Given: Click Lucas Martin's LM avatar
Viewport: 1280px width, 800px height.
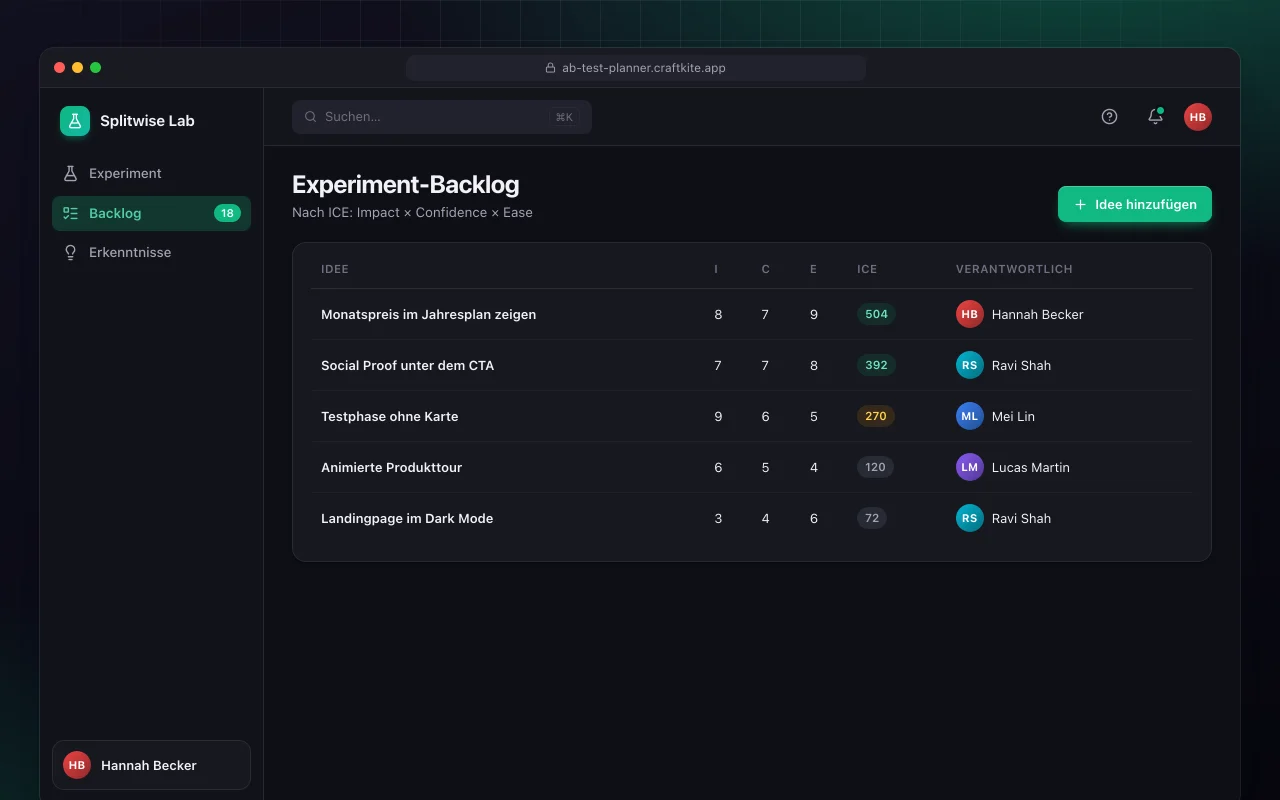Looking at the screenshot, I should coord(970,467).
